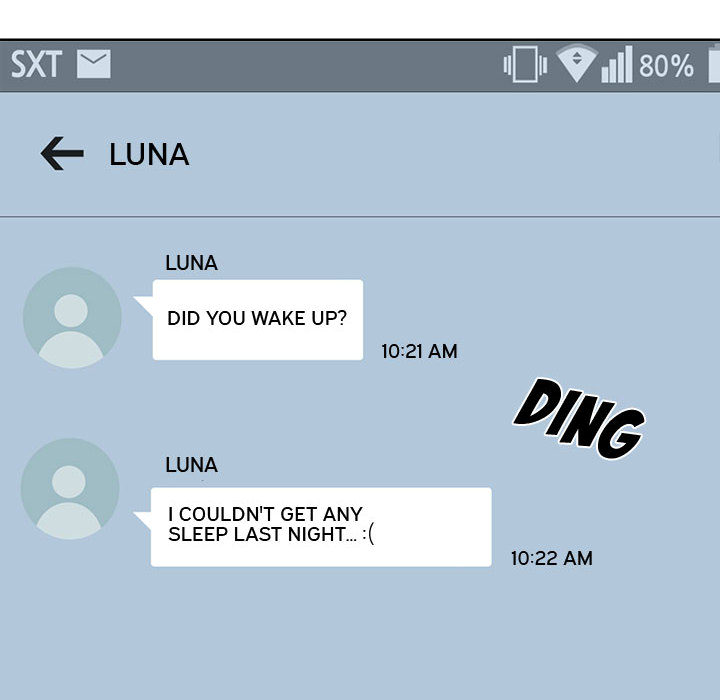The width and height of the screenshot is (720, 700).
Task: Tap the 80% battery indicator
Action: [x=666, y=66]
